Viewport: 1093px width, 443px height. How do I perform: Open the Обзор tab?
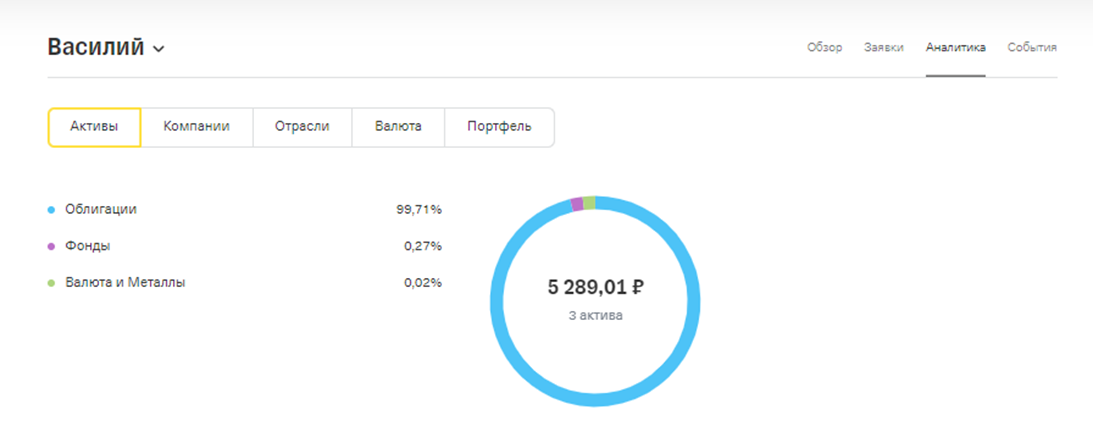[x=824, y=47]
